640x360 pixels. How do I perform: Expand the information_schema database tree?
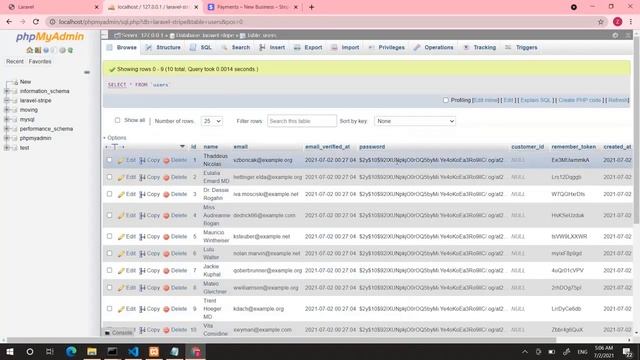click(7, 91)
